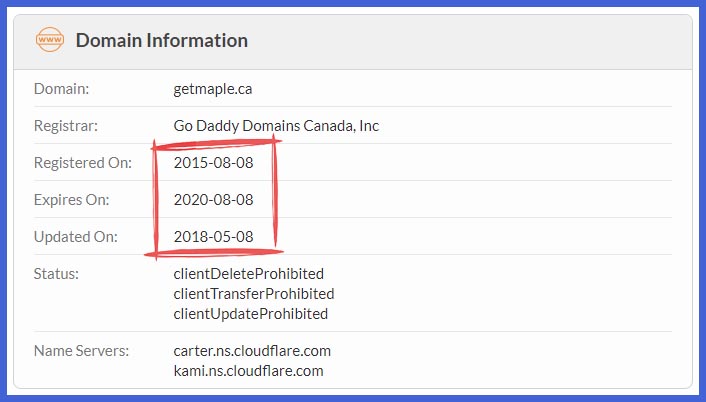Click the Registered On: label
The height and width of the screenshot is (402, 706).
click(83, 163)
